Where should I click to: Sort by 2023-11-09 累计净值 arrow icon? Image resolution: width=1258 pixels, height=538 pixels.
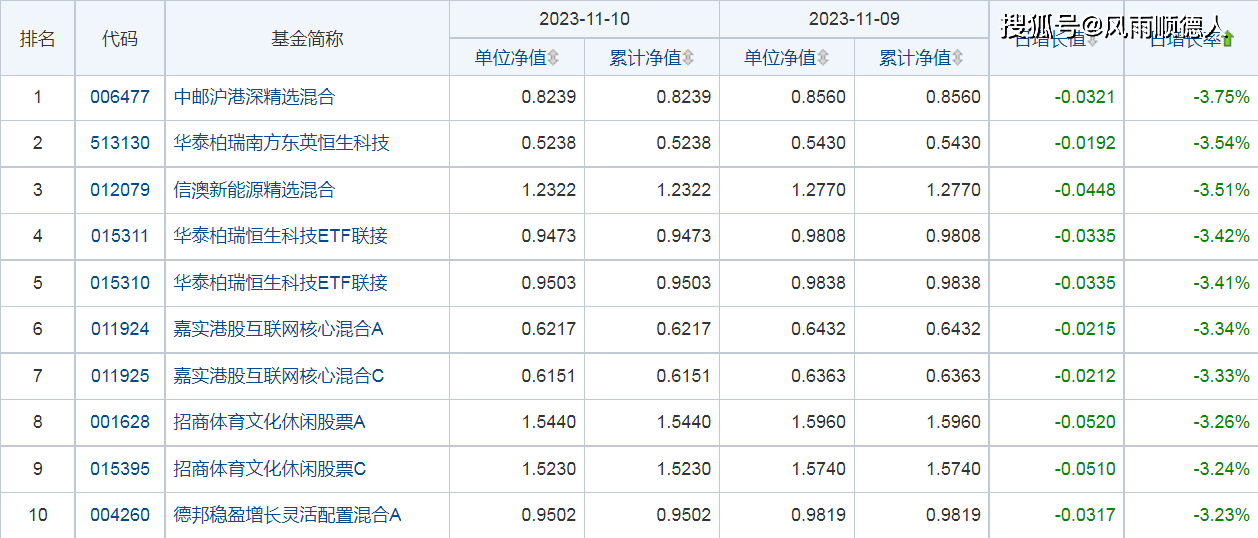tap(958, 58)
